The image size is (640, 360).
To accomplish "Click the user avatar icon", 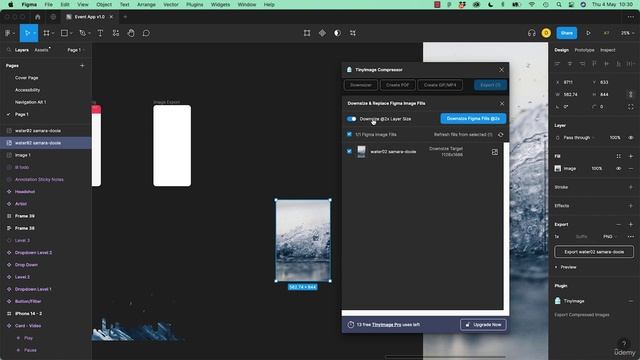I will (x=546, y=33).
